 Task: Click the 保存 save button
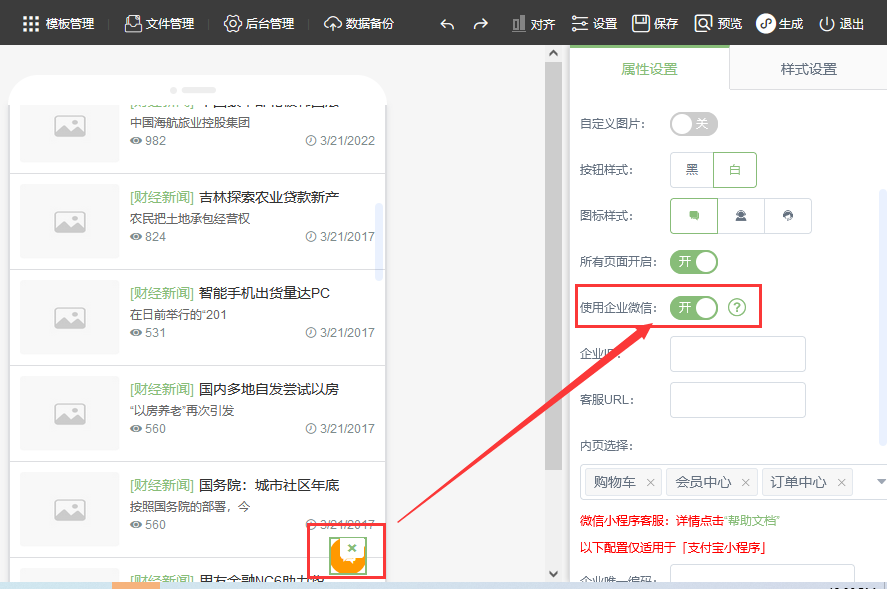pyautogui.click(x=655, y=23)
